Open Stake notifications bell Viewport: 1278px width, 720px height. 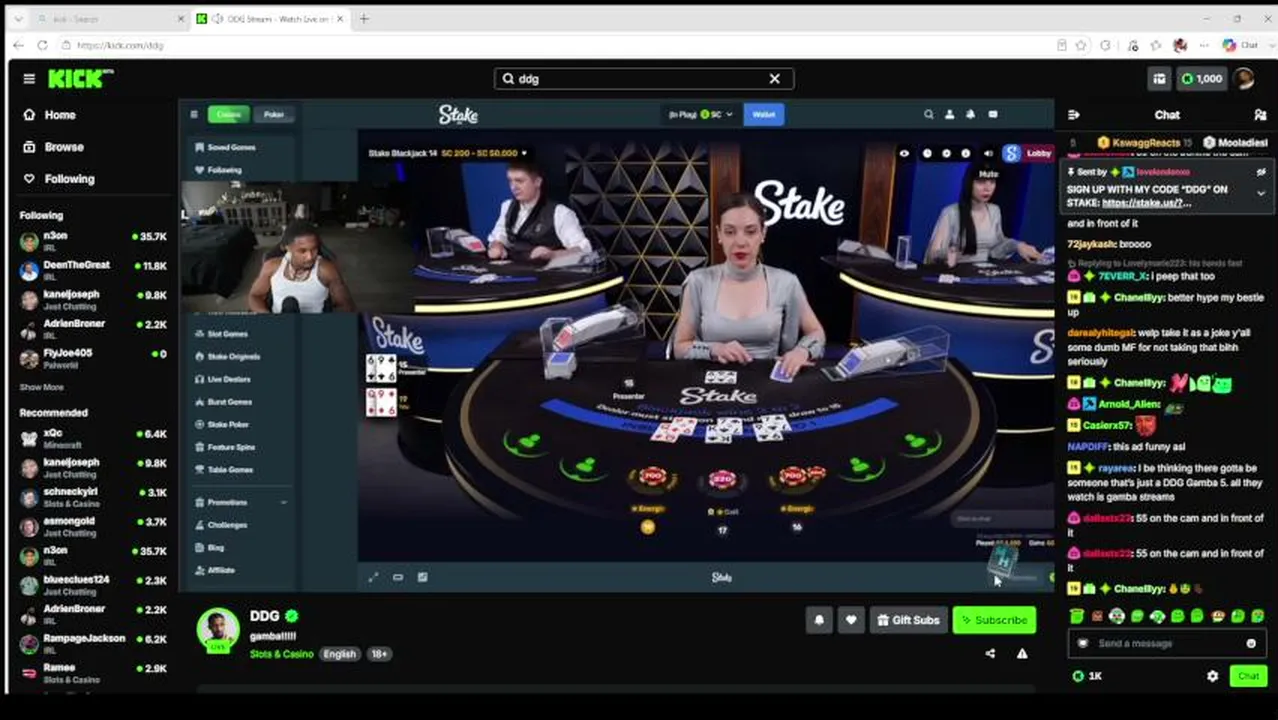tap(971, 114)
